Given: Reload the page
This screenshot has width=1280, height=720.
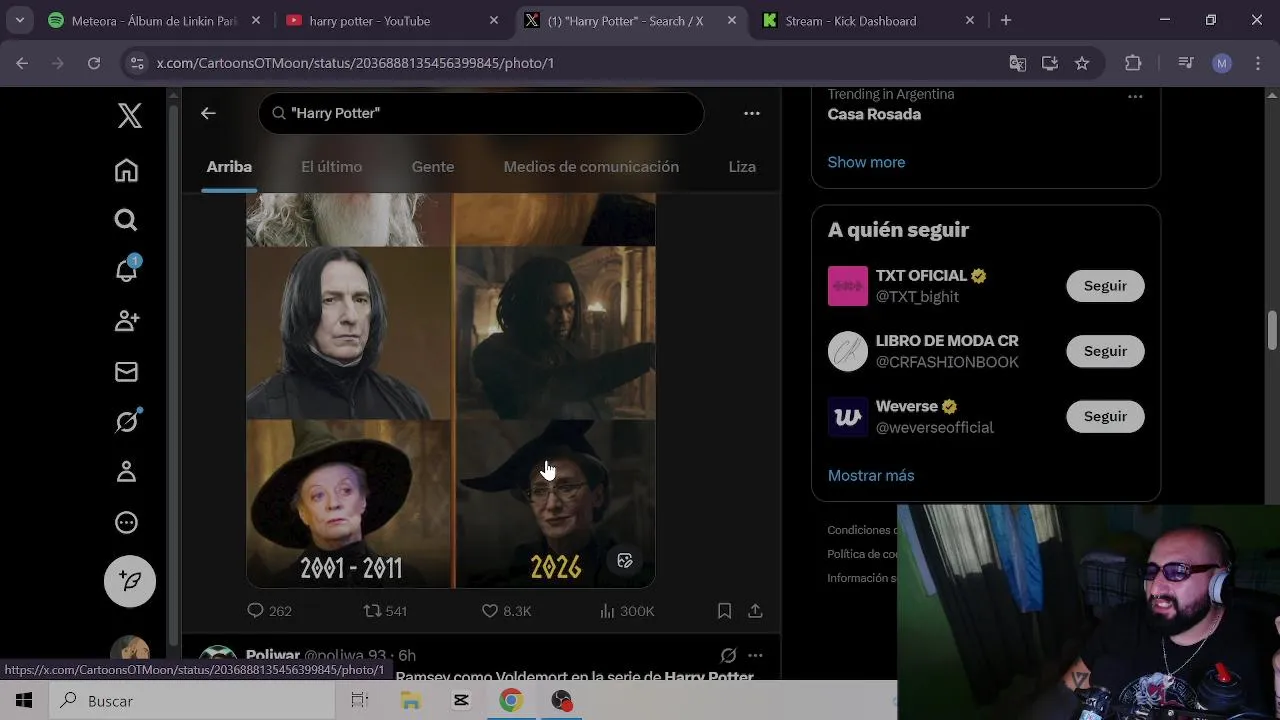Looking at the screenshot, I should (x=94, y=63).
